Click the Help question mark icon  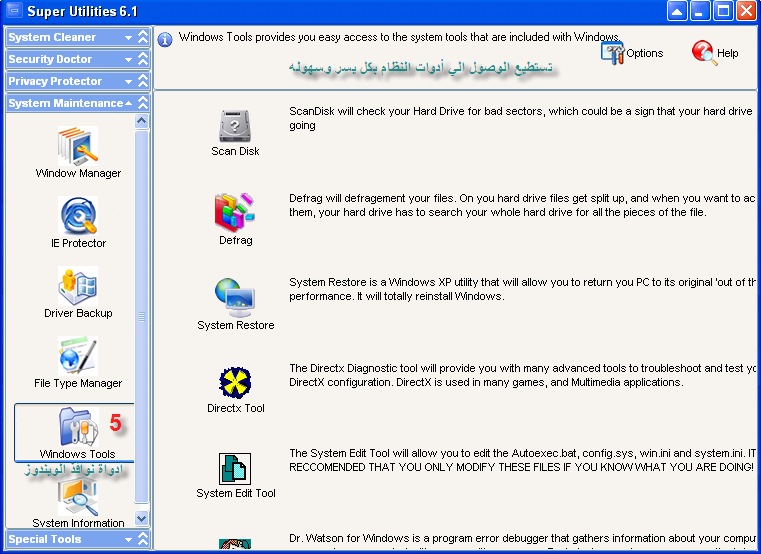click(704, 52)
